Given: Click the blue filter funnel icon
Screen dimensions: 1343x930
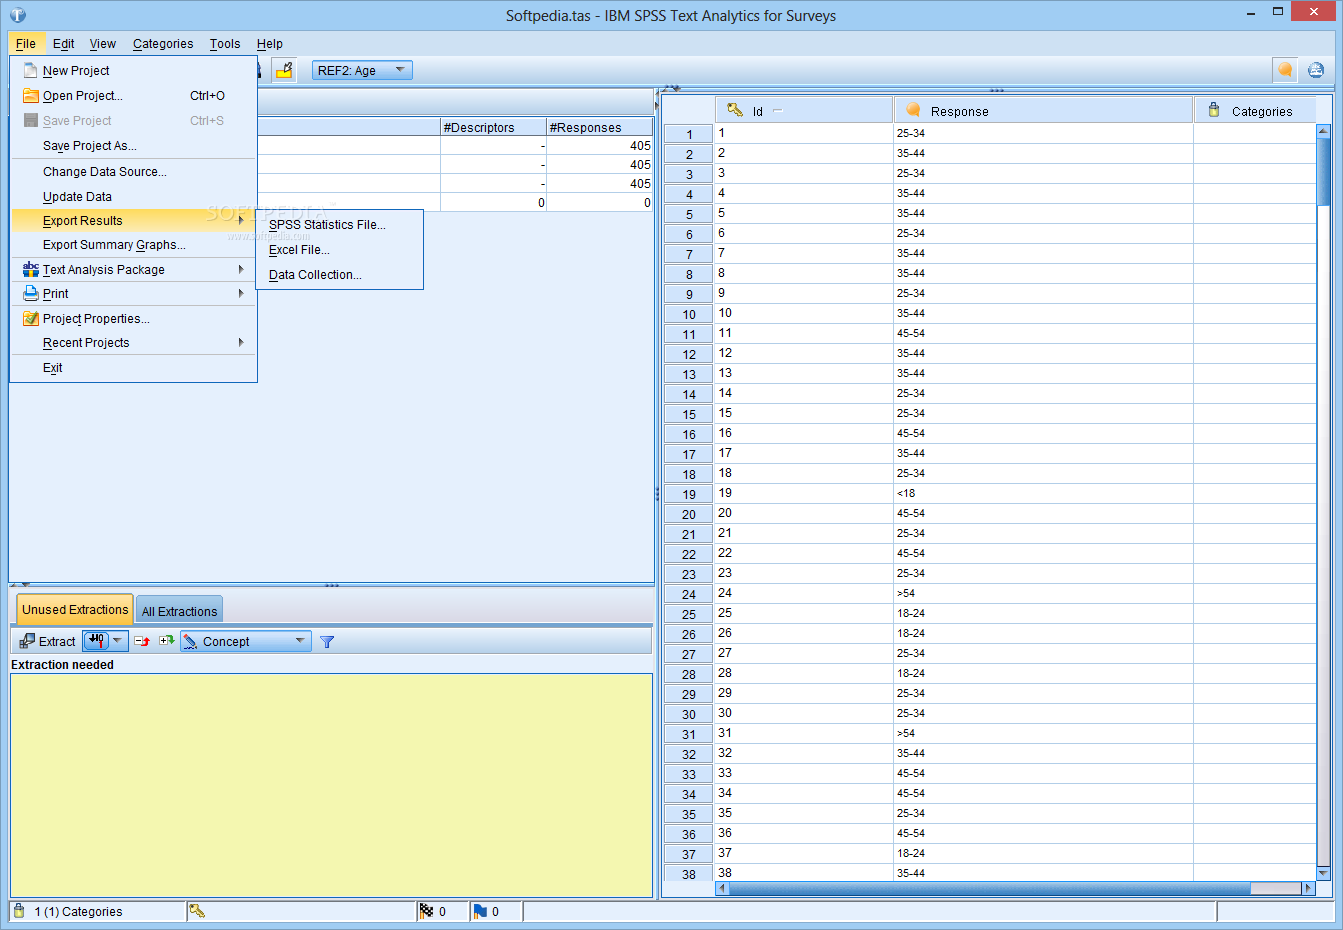Looking at the screenshot, I should tap(327, 642).
